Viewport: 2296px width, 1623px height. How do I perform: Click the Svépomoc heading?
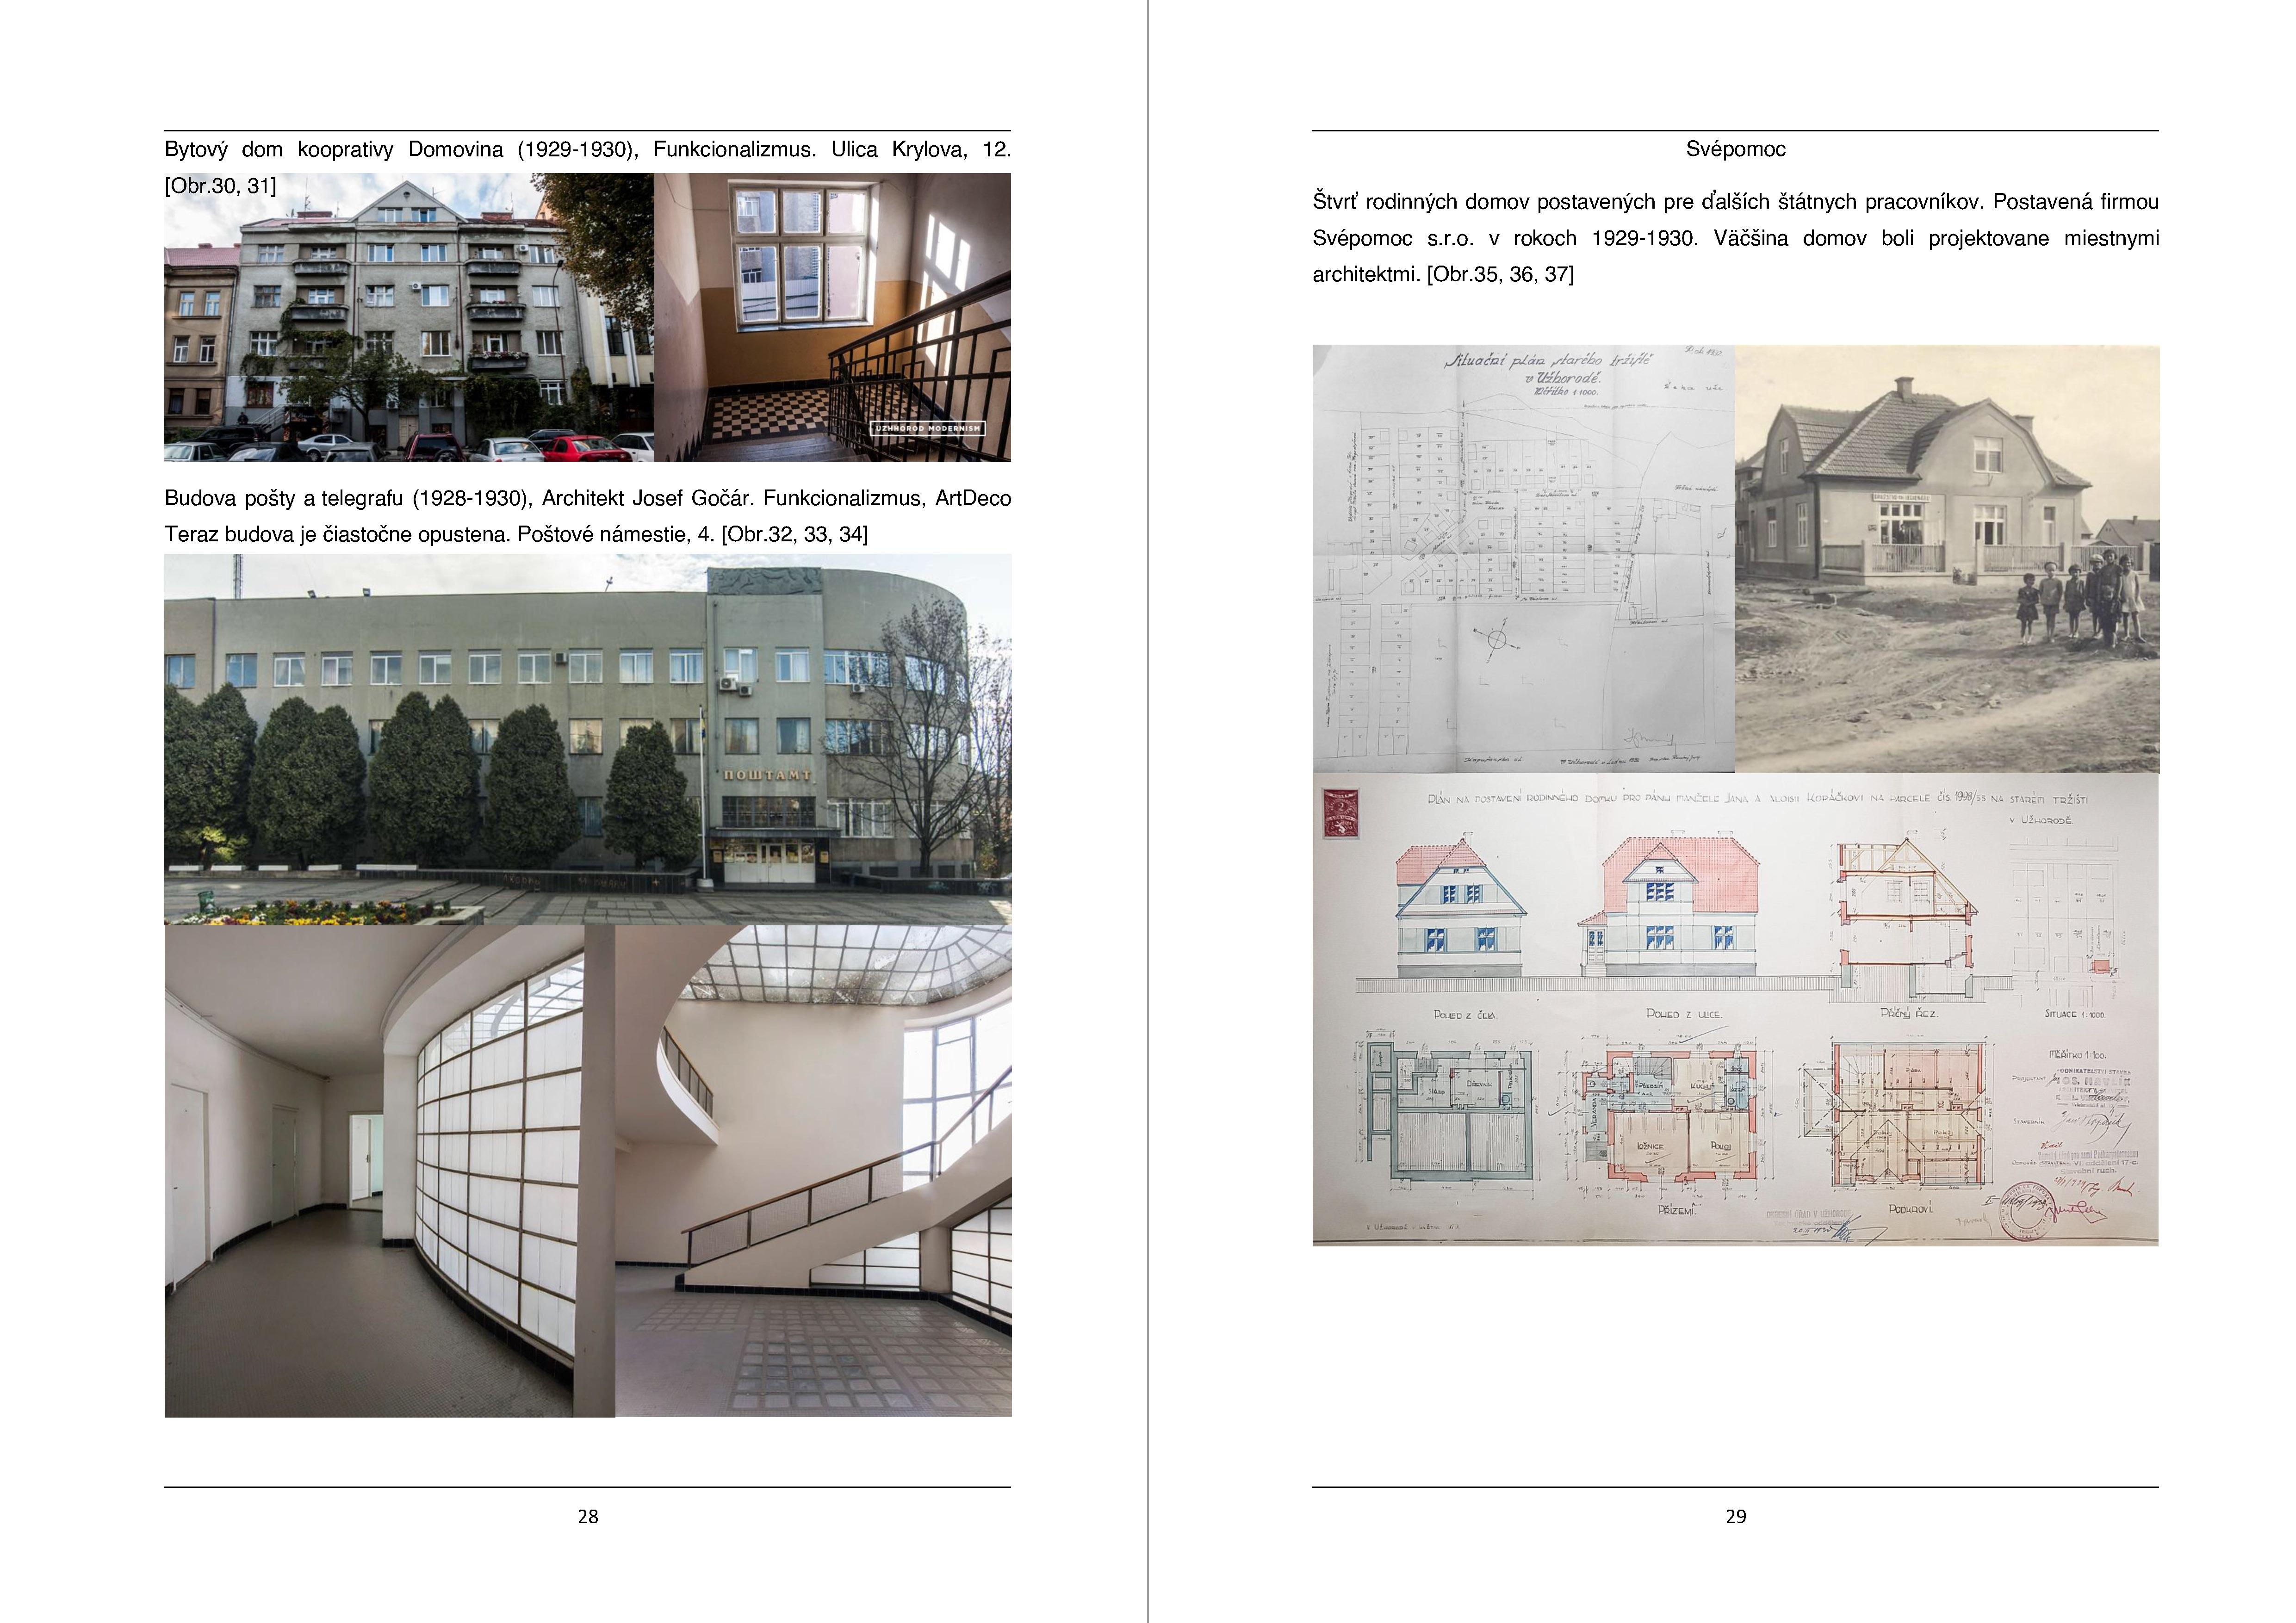(x=1735, y=149)
